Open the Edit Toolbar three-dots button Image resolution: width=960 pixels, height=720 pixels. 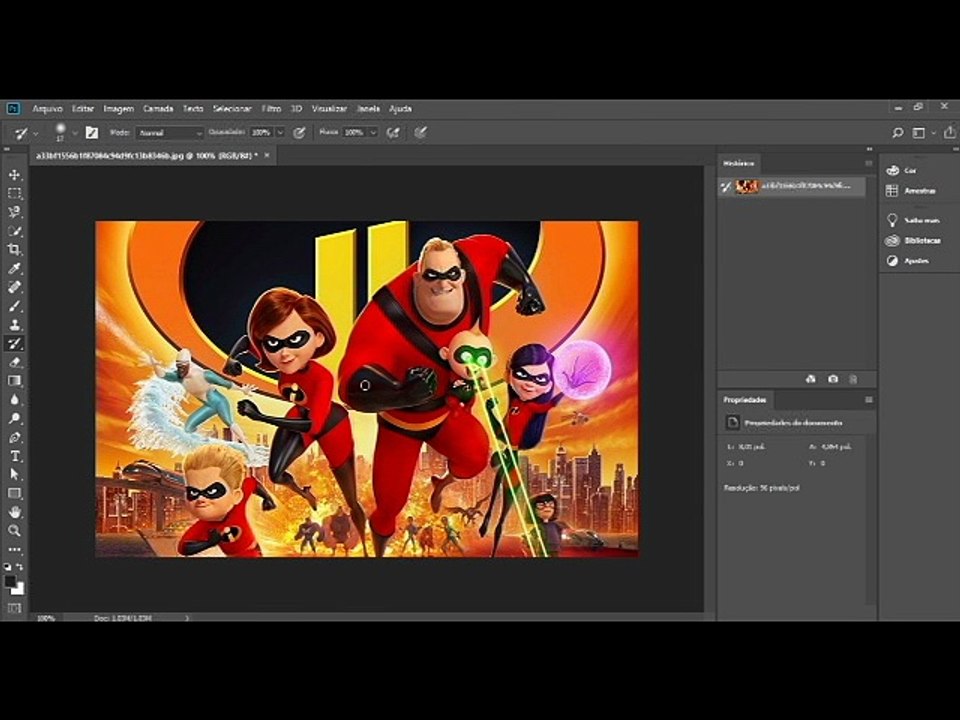(14, 549)
